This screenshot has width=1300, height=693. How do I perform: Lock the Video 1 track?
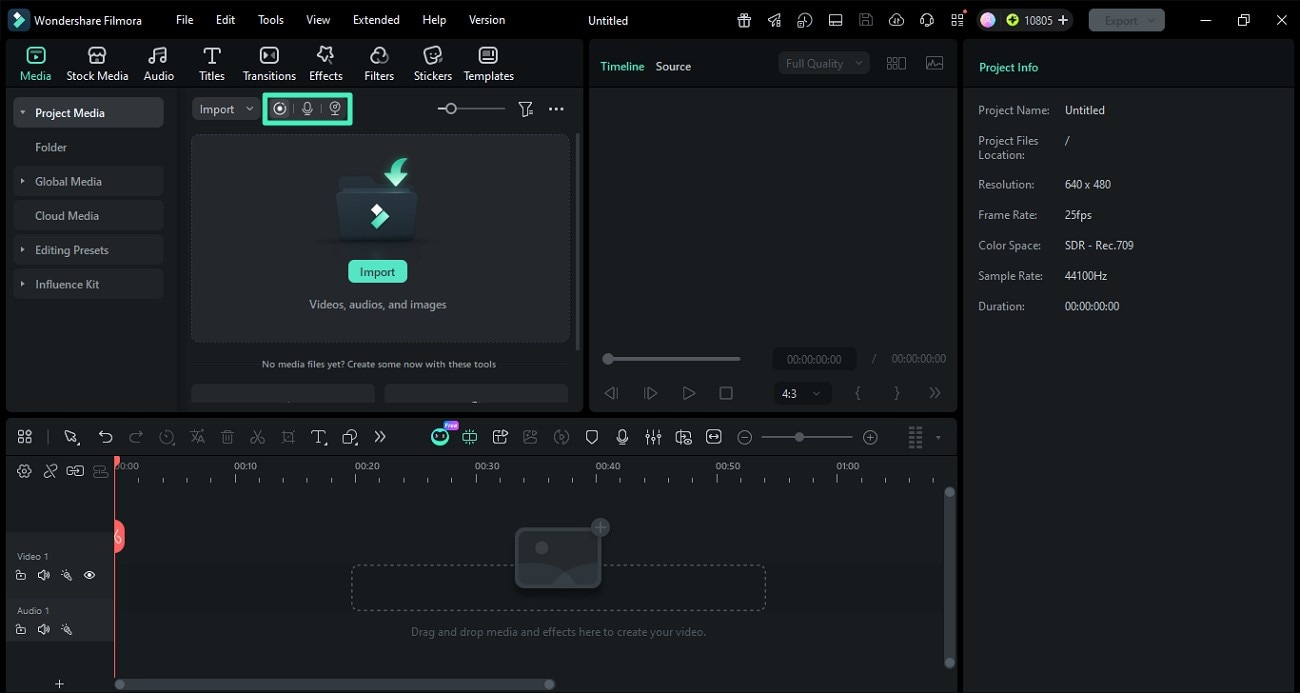pyautogui.click(x=21, y=575)
